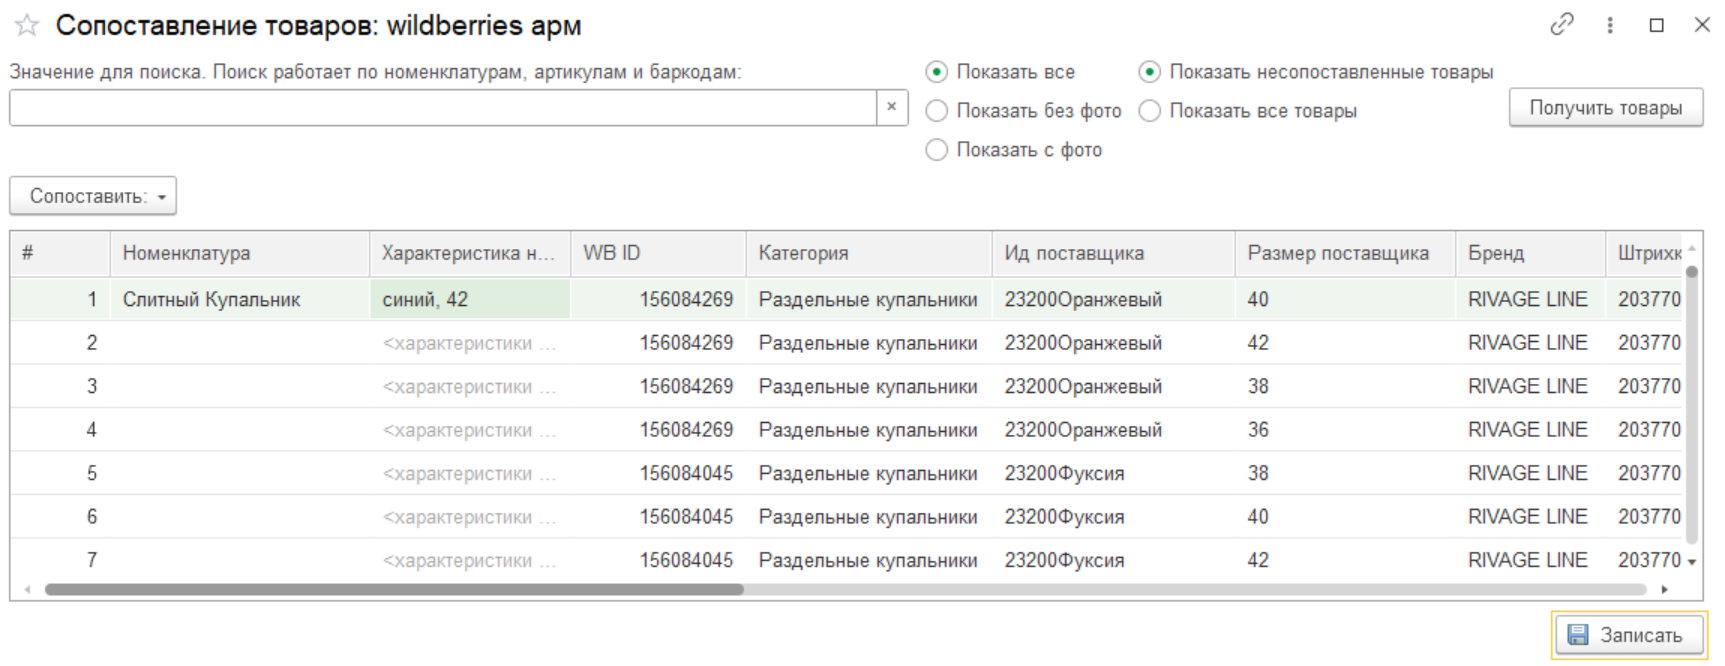Click the Категория column header
Viewport: 1725px width, 666px height.
(x=867, y=254)
